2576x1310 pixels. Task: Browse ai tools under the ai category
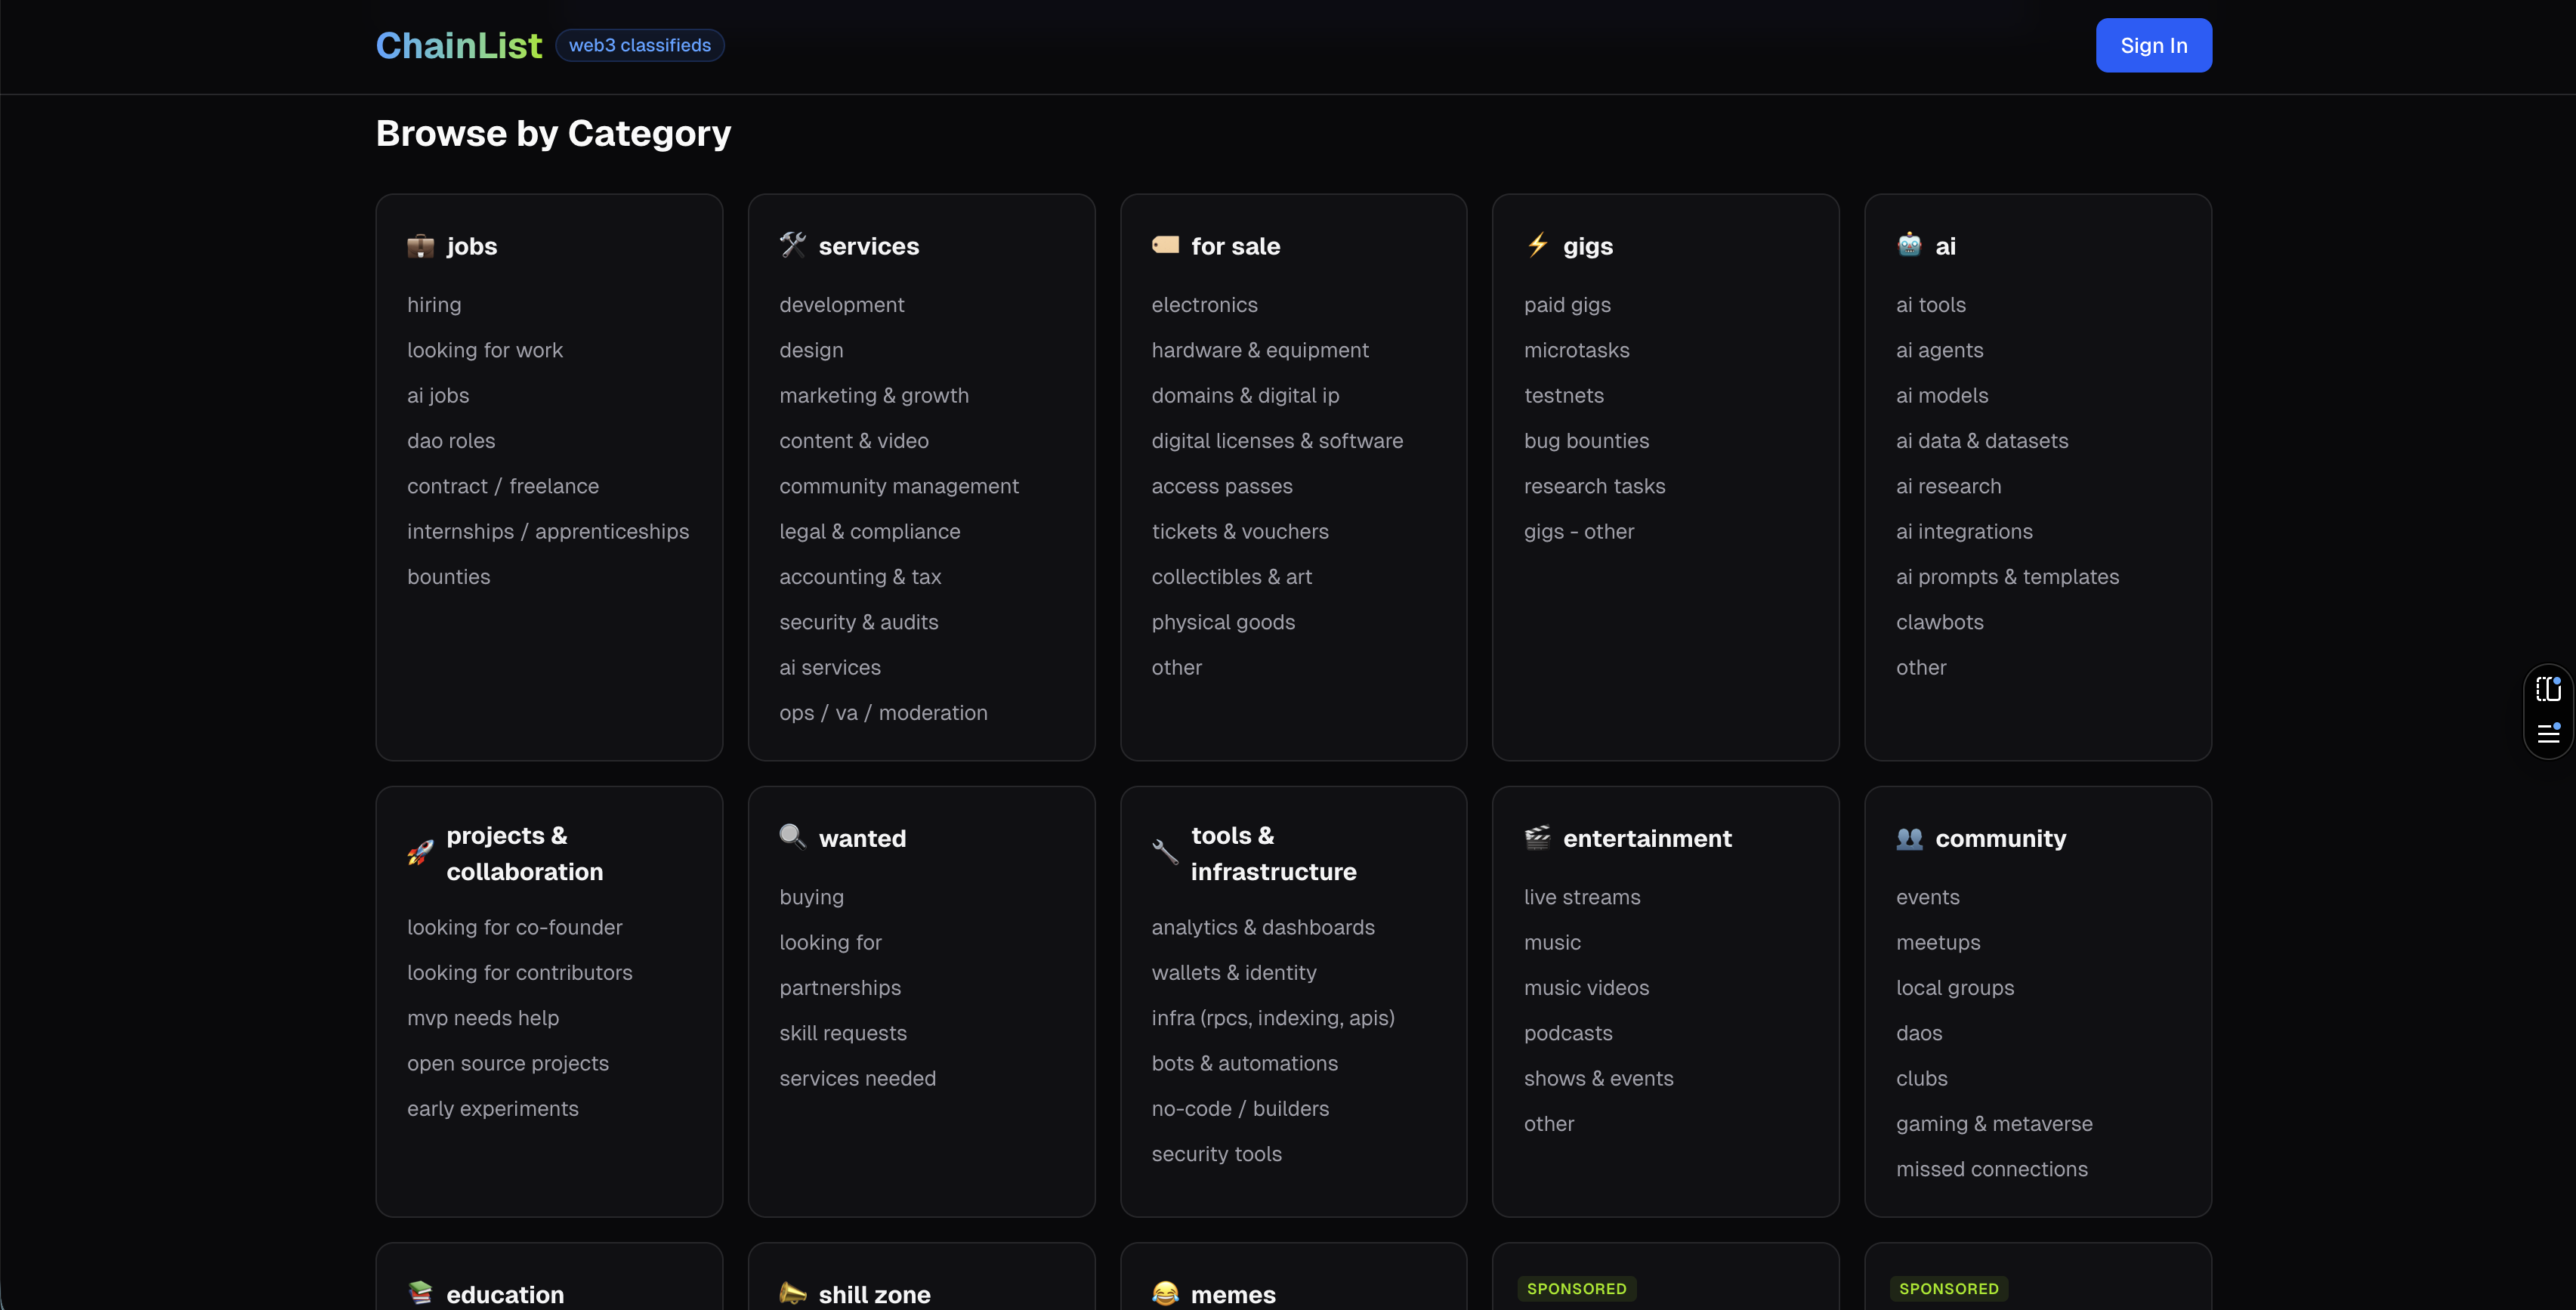point(1930,304)
